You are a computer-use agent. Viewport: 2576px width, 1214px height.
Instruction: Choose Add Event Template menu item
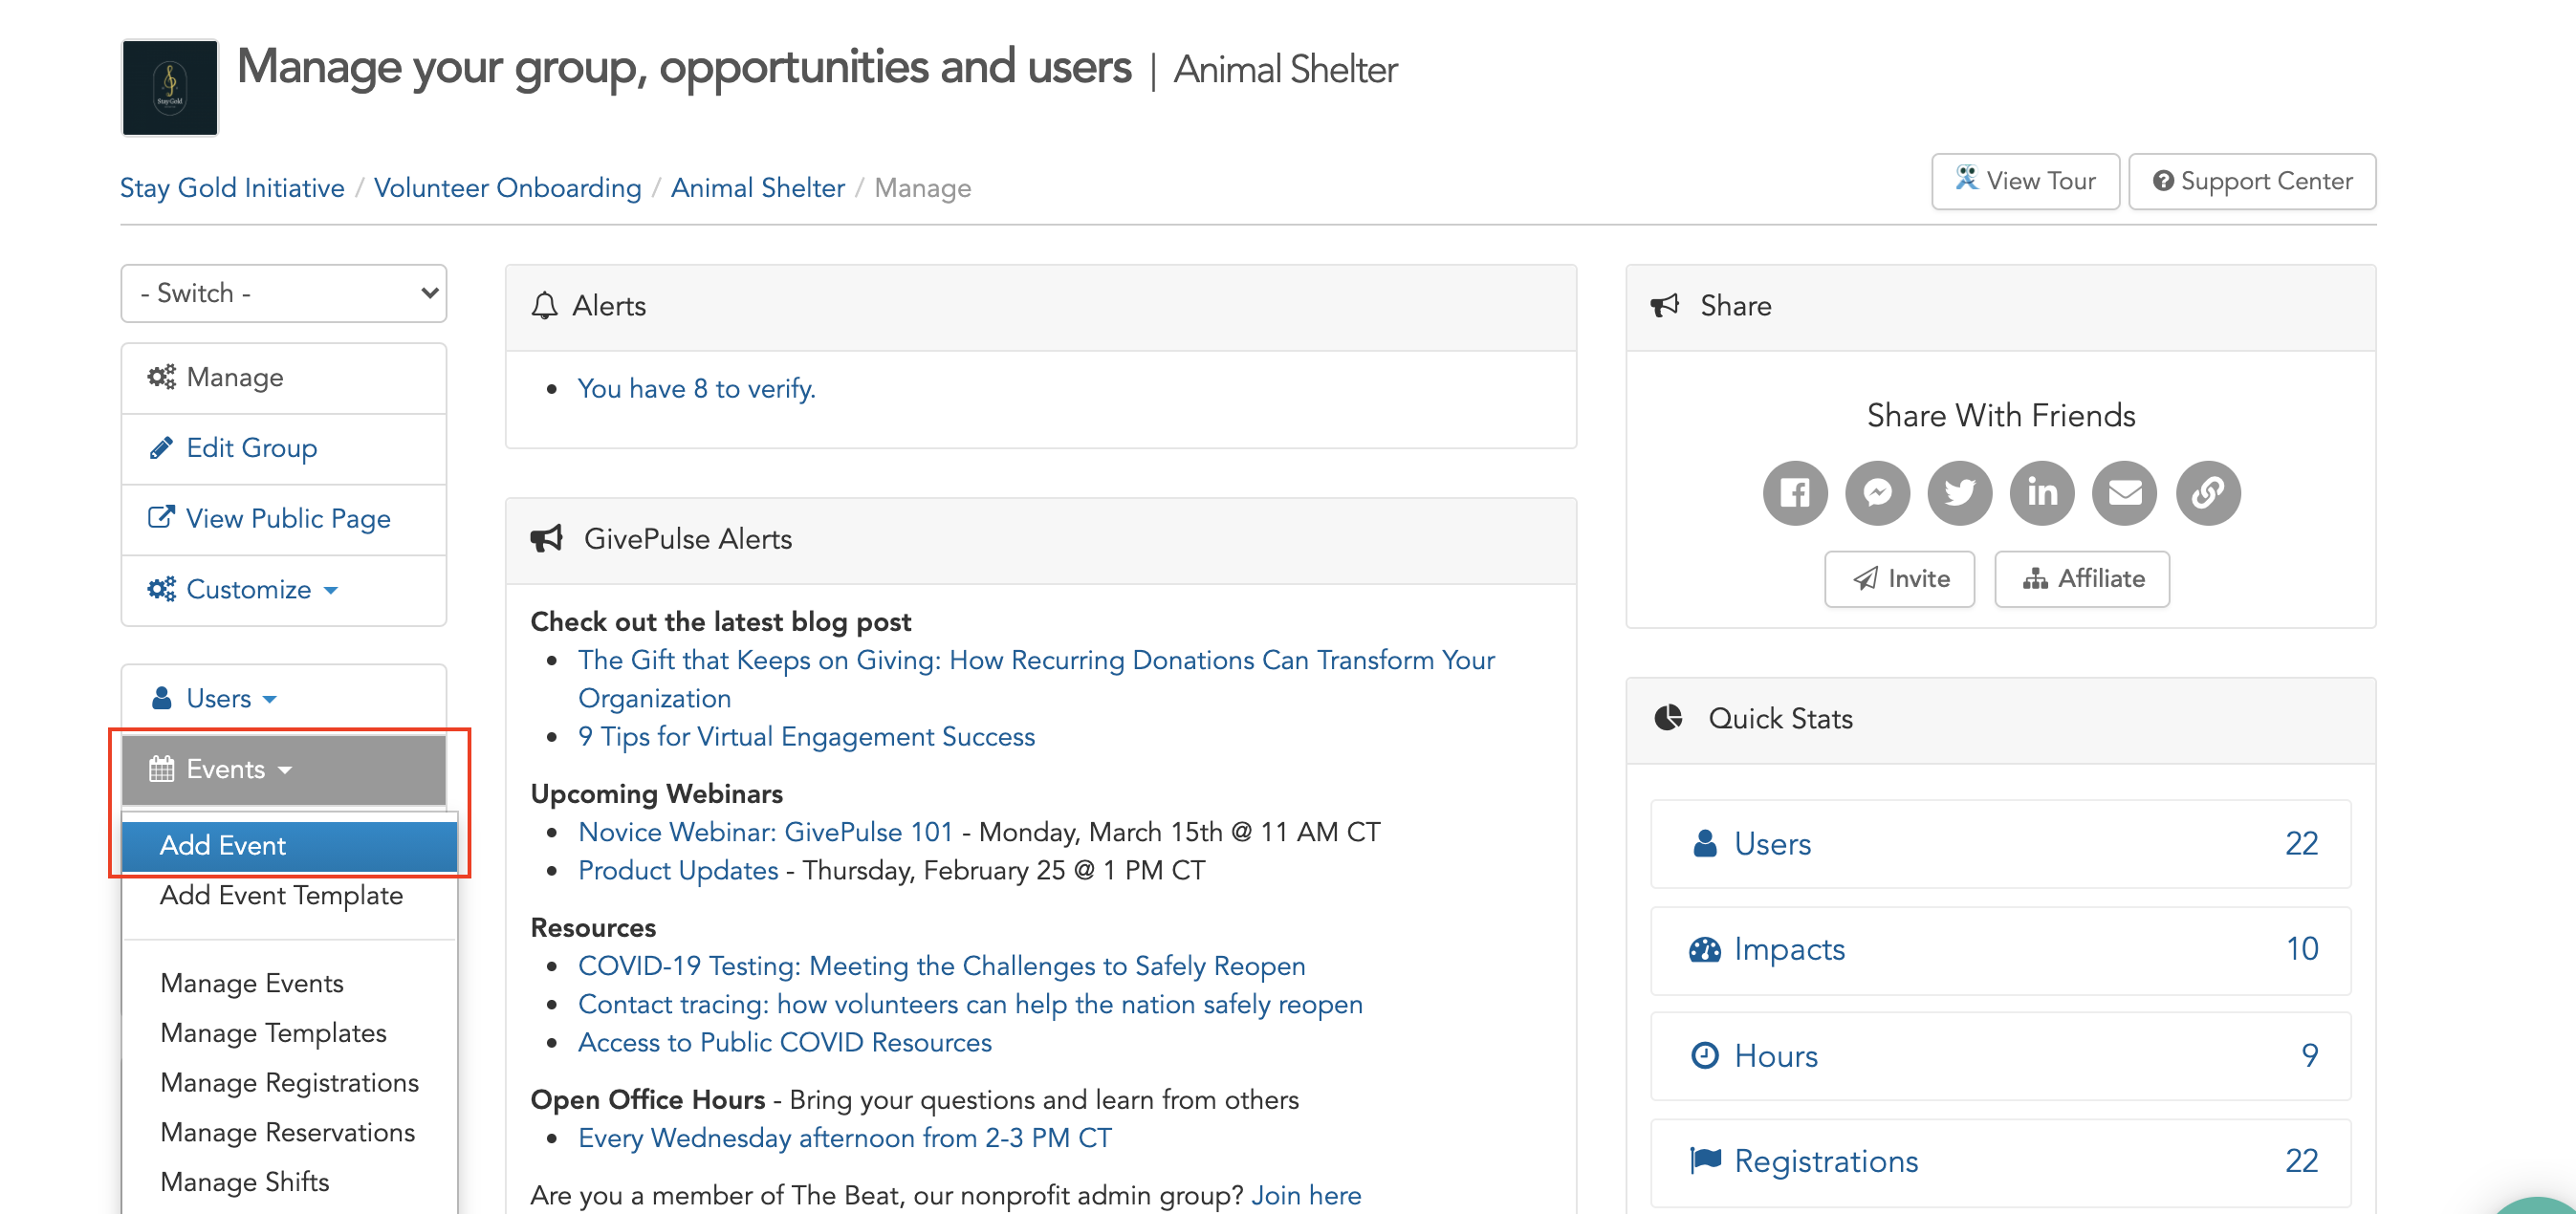(281, 895)
